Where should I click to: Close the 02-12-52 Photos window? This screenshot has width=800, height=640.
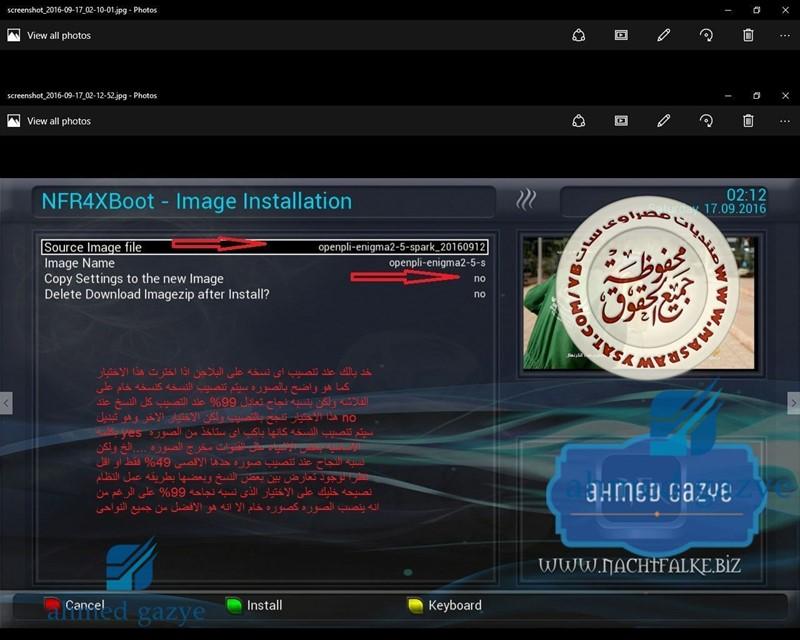(x=785, y=95)
